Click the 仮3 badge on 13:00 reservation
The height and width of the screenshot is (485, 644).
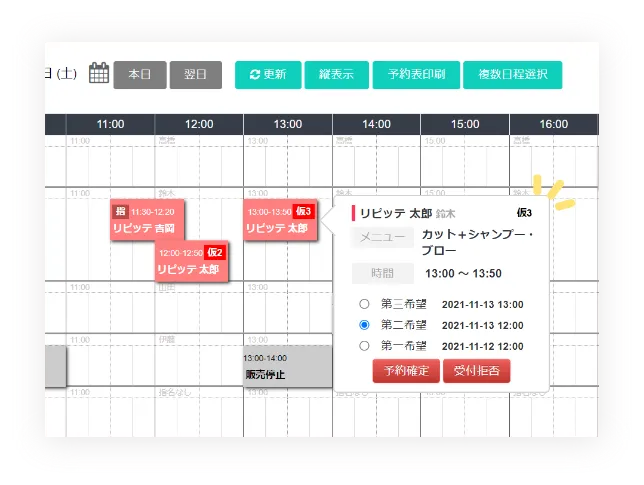point(304,211)
